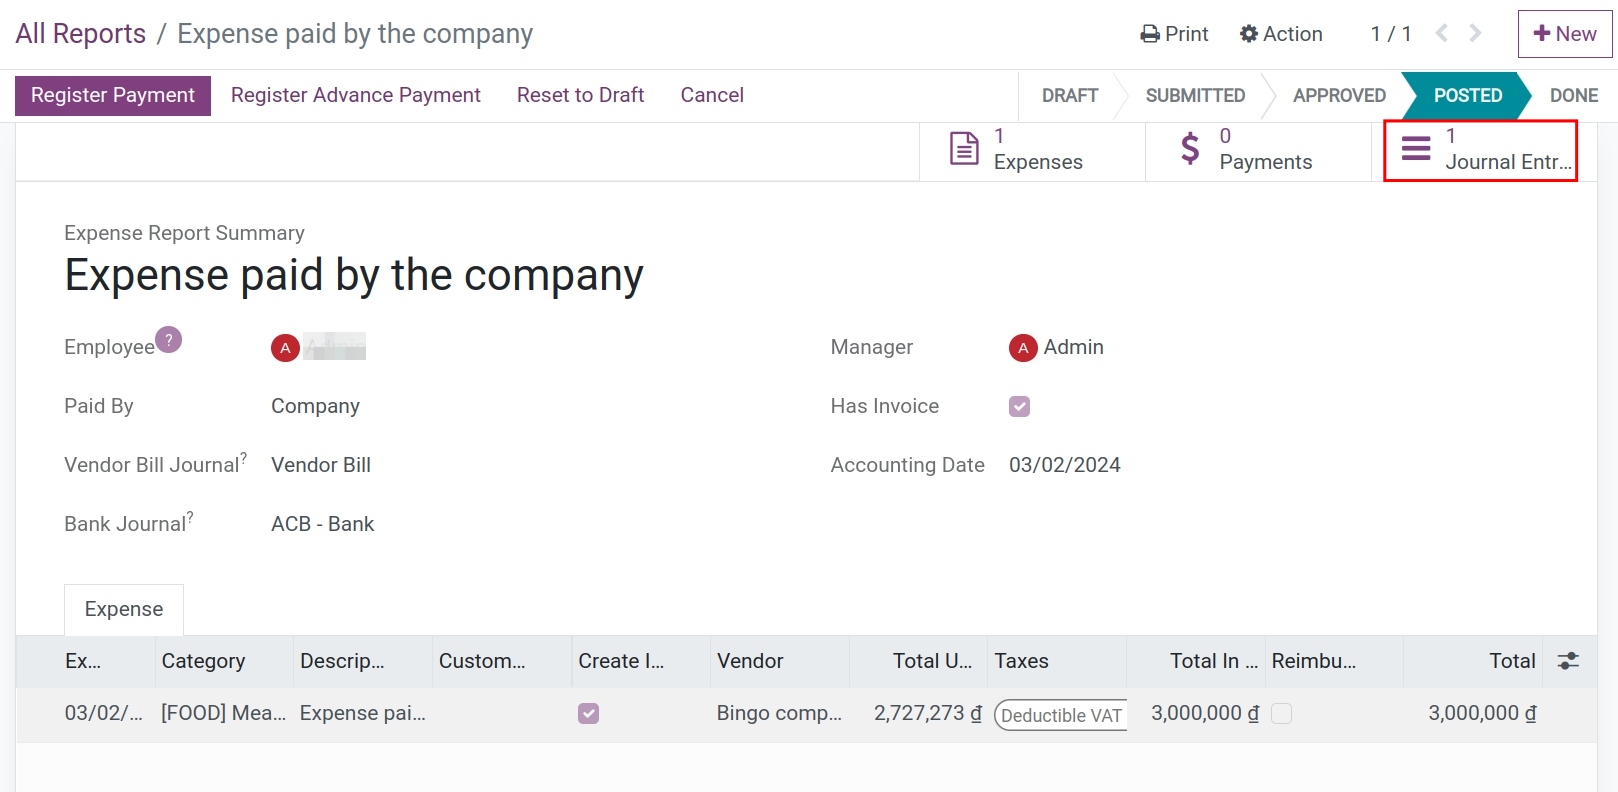Click the Deductible VAT tax tag
The width and height of the screenshot is (1618, 792).
click(x=1061, y=715)
